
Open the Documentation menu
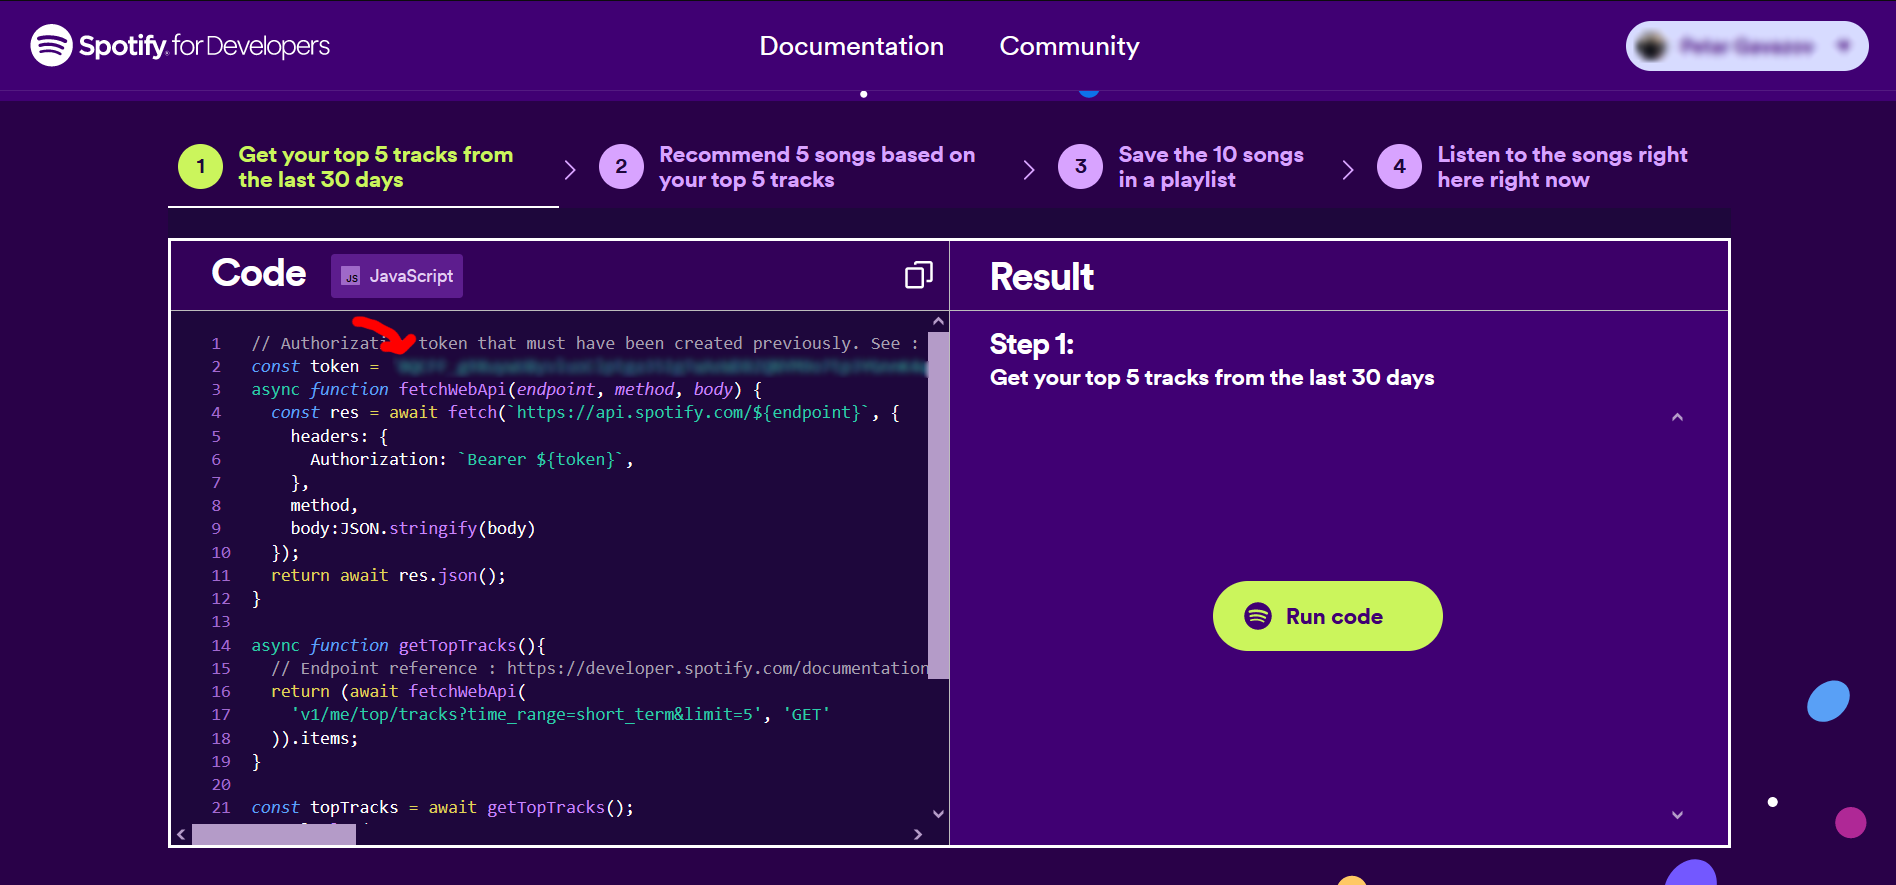coord(851,46)
